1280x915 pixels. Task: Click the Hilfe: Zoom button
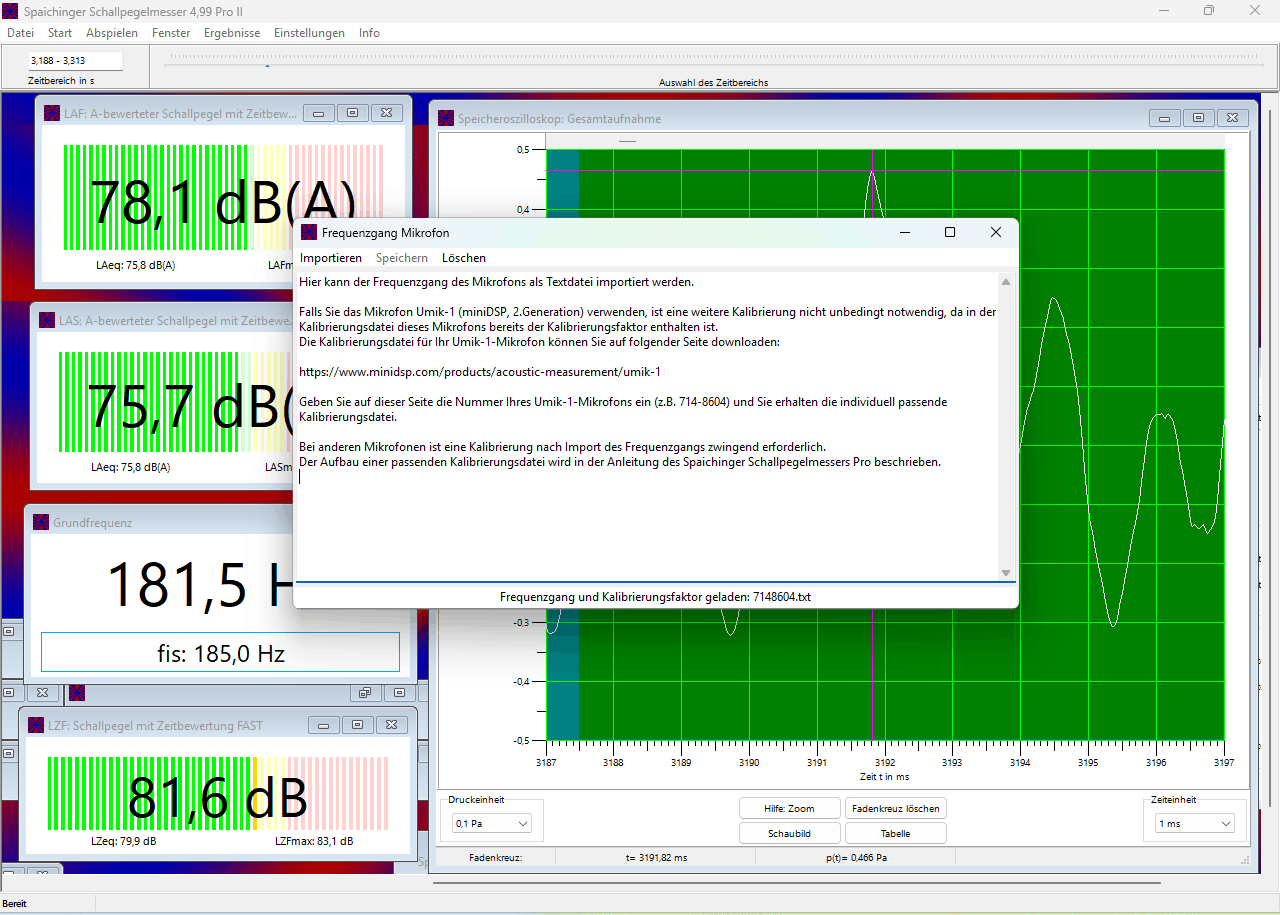click(789, 808)
